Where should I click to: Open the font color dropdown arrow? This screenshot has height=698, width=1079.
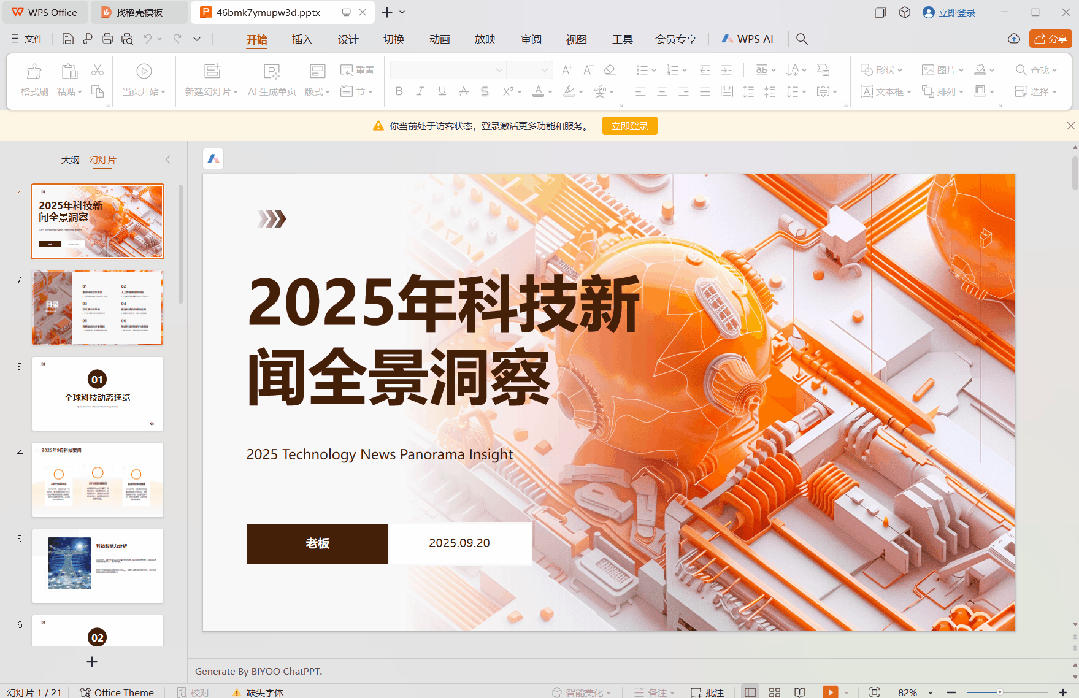[x=549, y=91]
